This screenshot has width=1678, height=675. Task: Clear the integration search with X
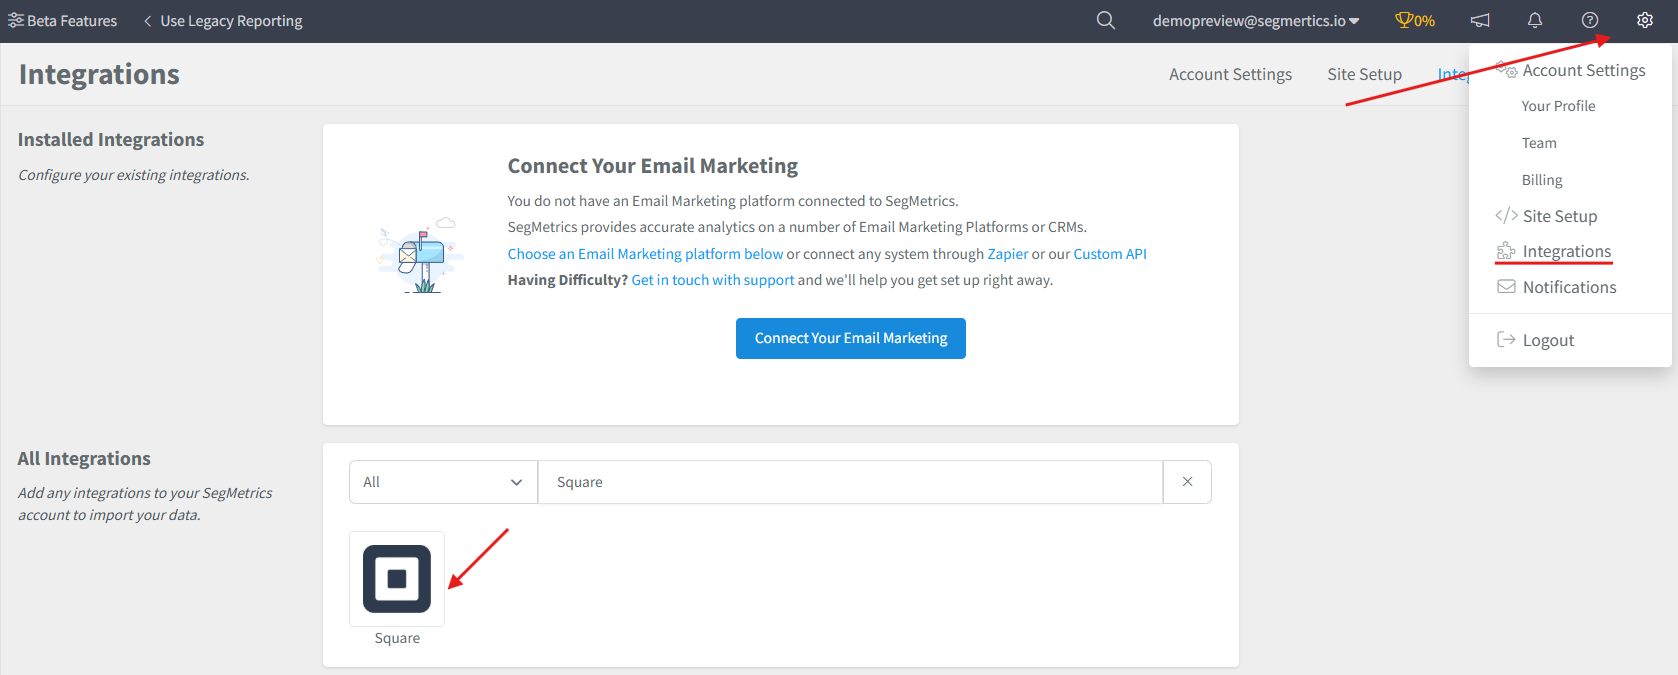point(1187,482)
